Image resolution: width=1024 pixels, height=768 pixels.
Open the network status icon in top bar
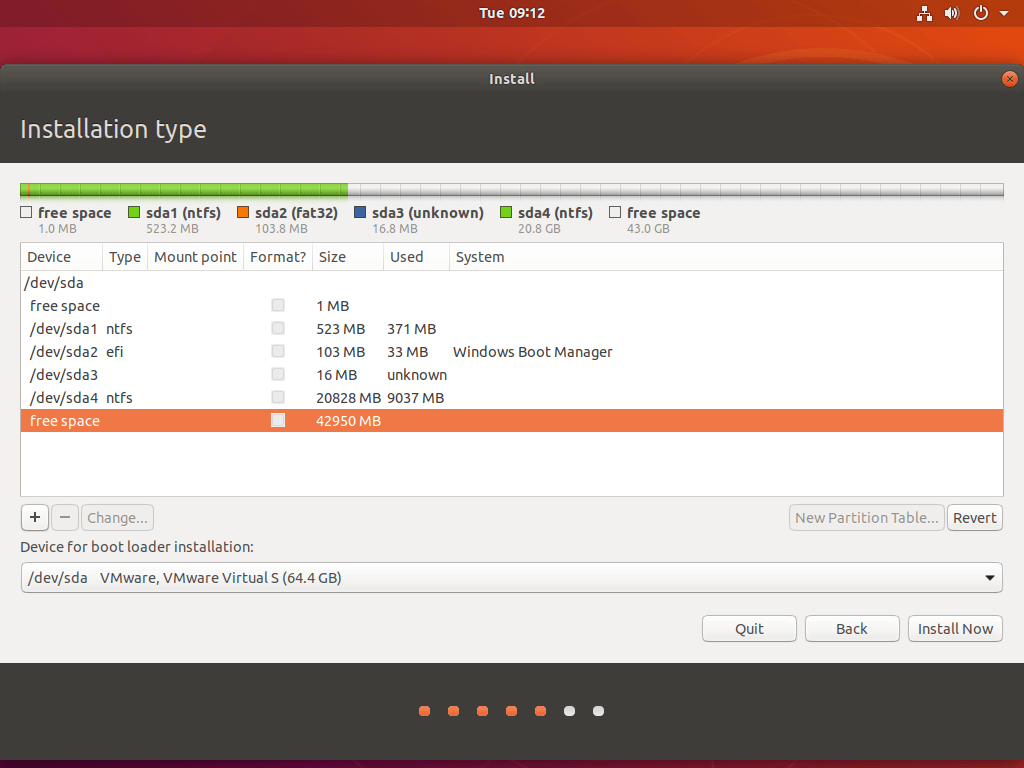(924, 13)
